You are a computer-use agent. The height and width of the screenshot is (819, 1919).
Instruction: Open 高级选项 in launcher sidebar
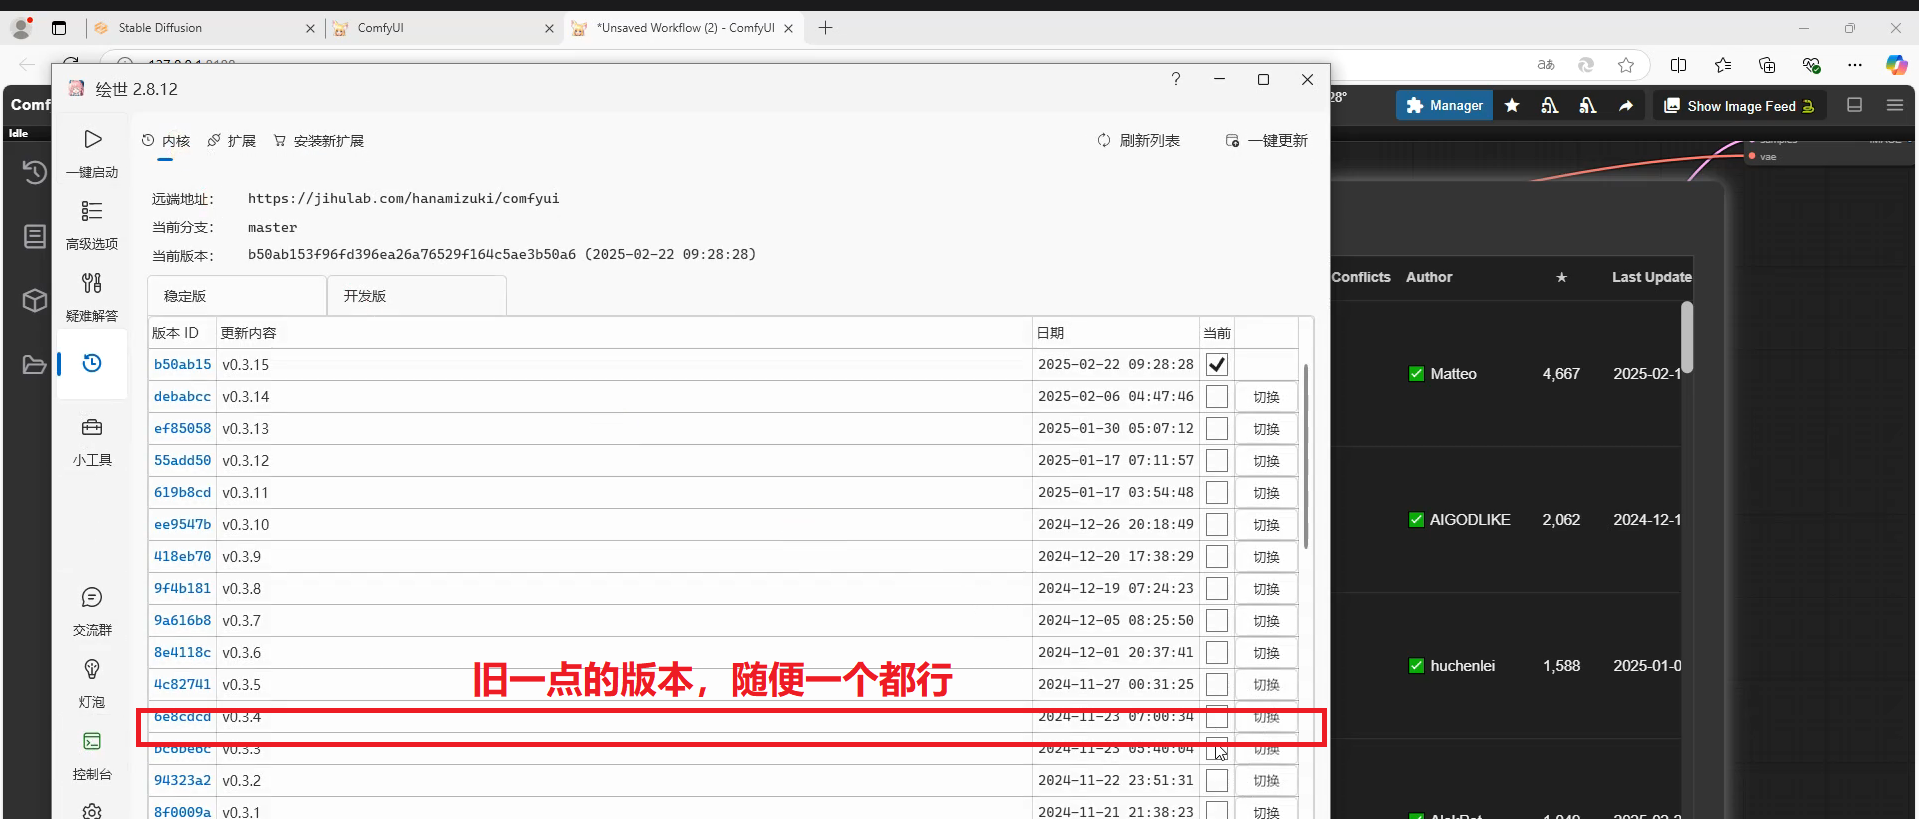pyautogui.click(x=92, y=225)
